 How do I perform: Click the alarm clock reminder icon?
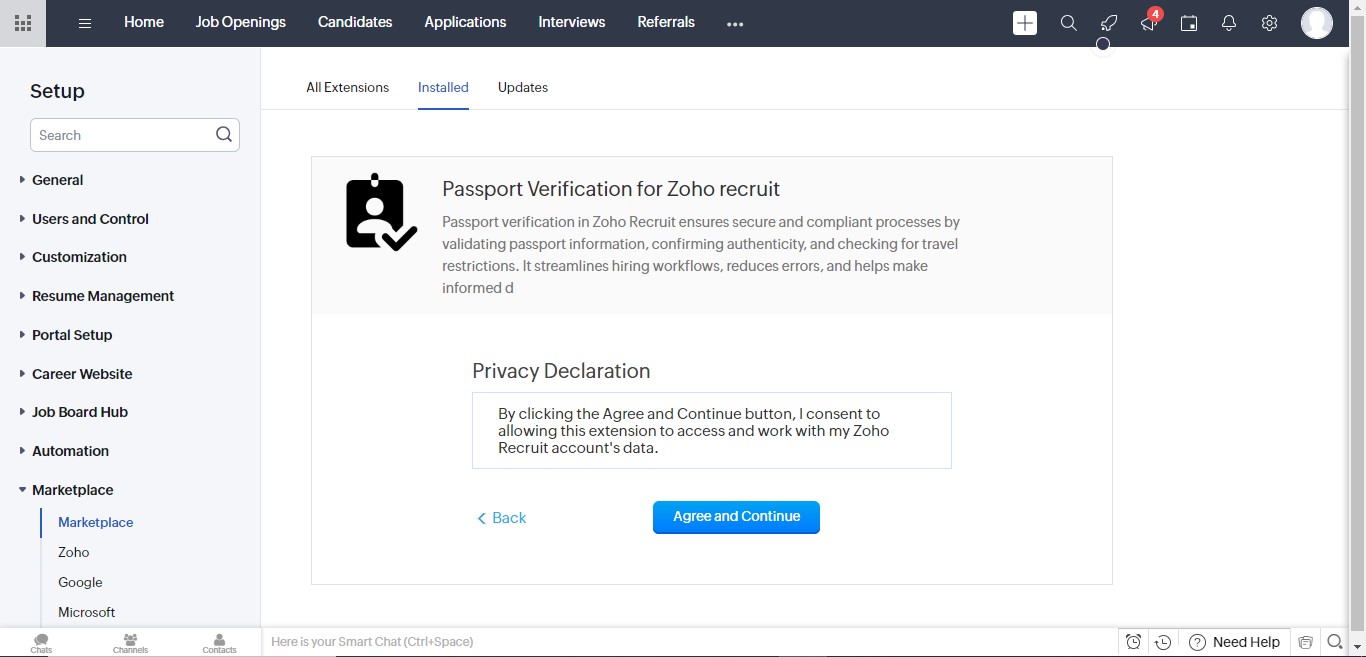point(1134,642)
